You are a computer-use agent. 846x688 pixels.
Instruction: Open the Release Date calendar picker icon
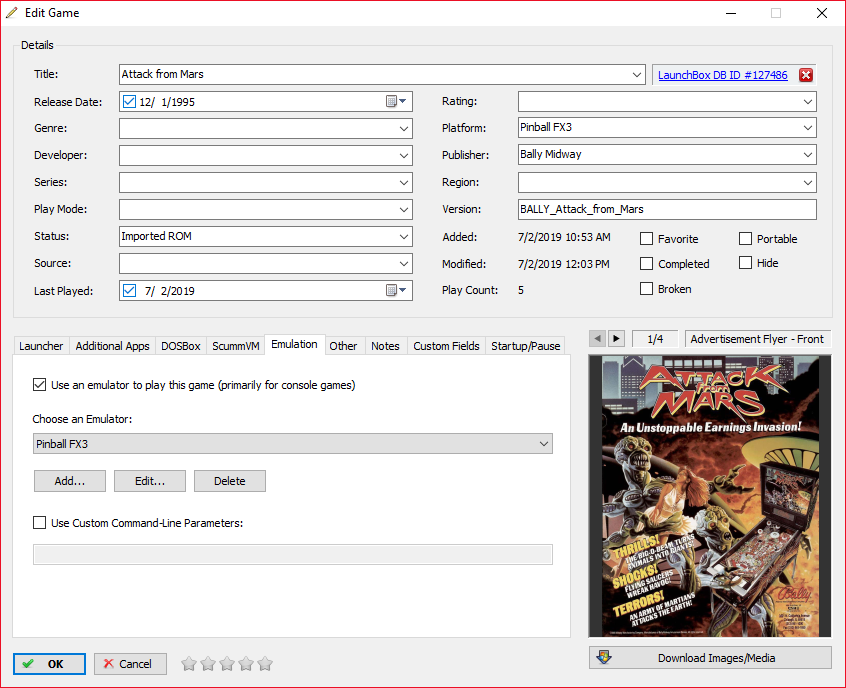coord(396,101)
